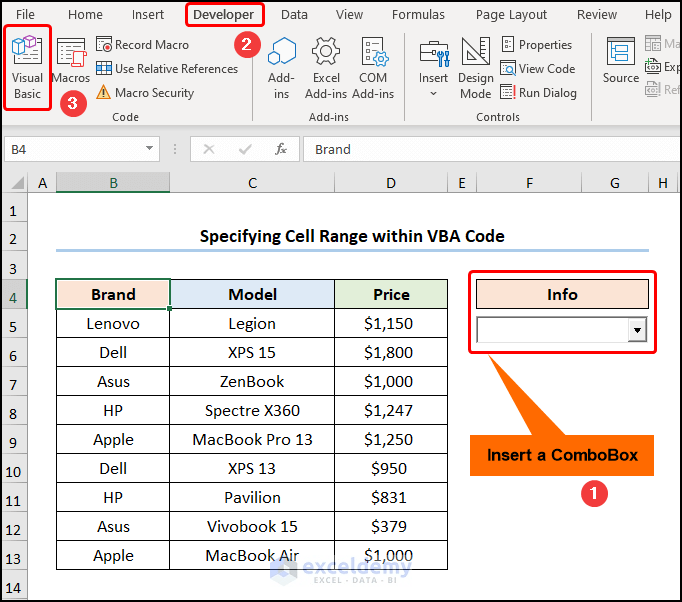Switch to the Home tab

(x=85, y=15)
